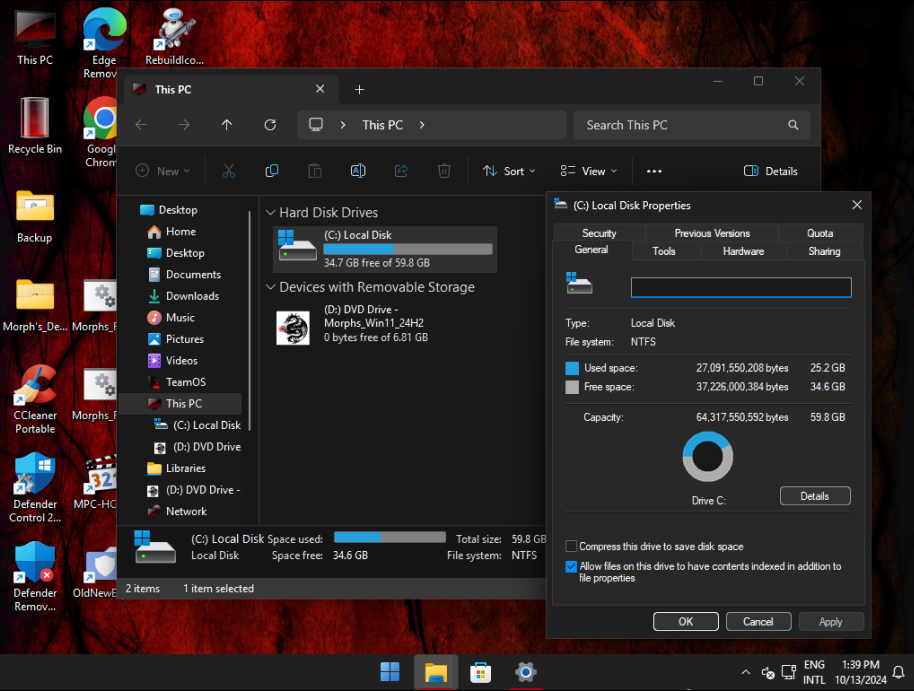Open the notification bell in system tray
The height and width of the screenshot is (691, 914).
tap(899, 672)
